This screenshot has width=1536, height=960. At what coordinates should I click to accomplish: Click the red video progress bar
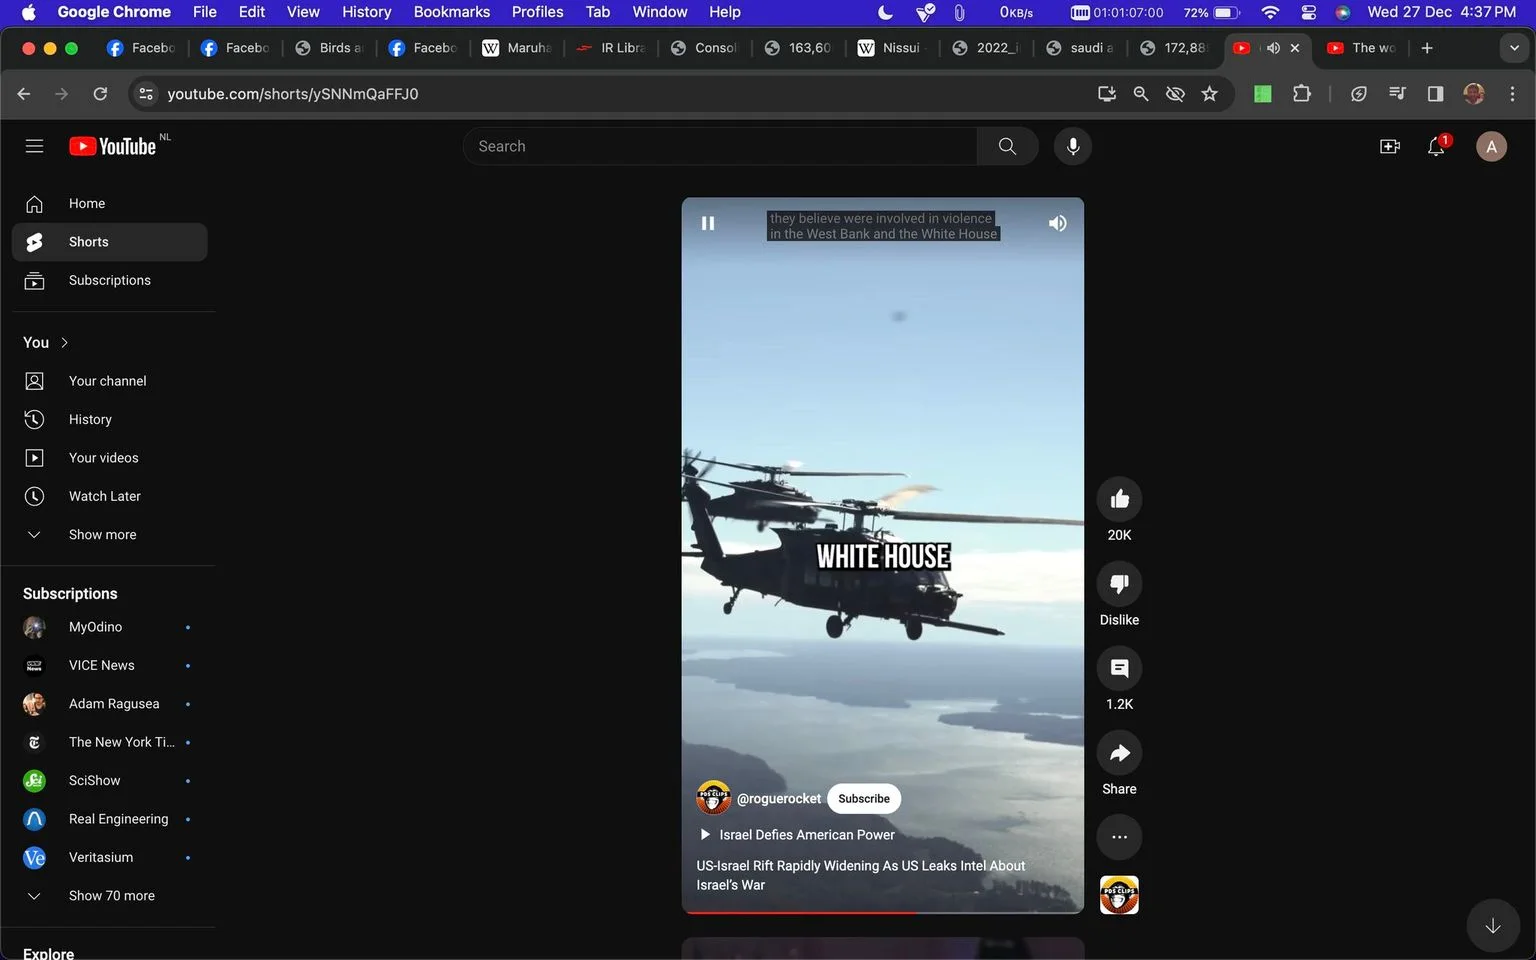pyautogui.click(x=800, y=912)
